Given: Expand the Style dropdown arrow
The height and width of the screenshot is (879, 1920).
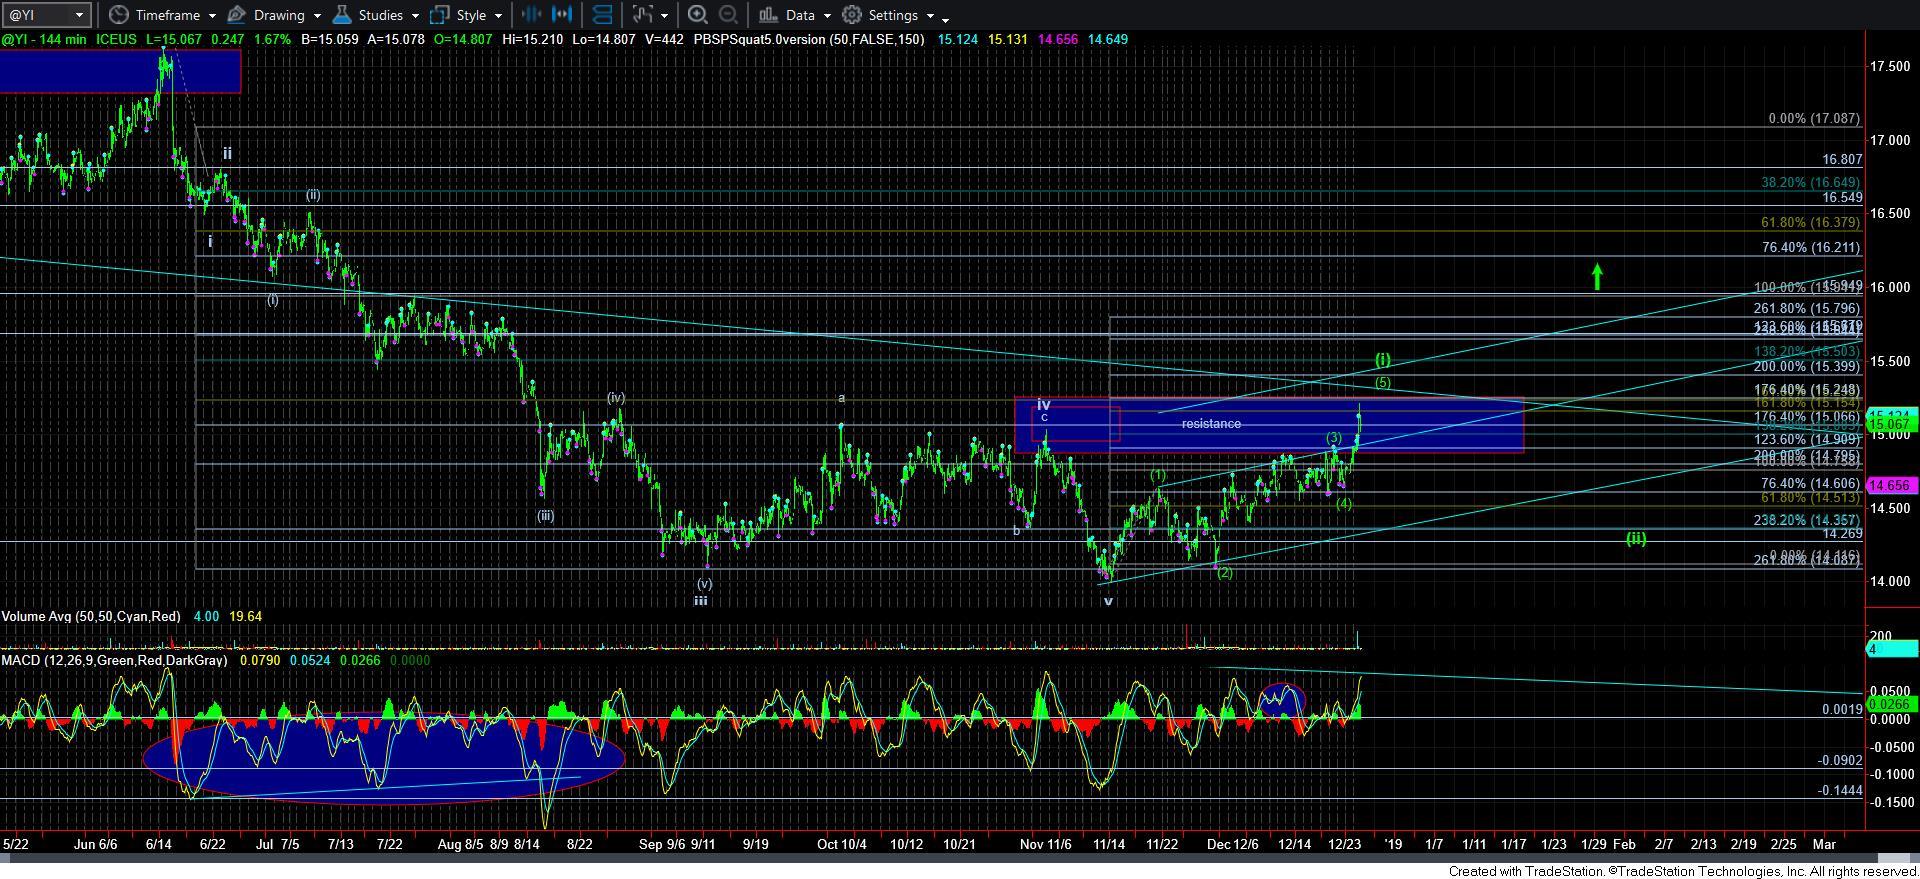Looking at the screenshot, I should pos(498,16).
